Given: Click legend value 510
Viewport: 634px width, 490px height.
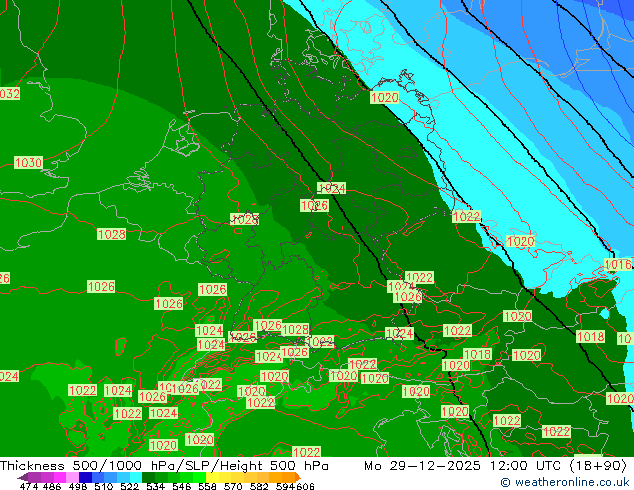Looking at the screenshot, I should (x=104, y=486).
